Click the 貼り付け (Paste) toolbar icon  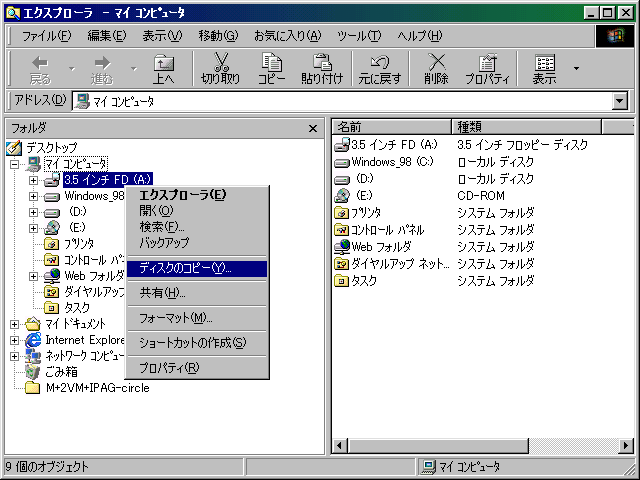click(x=322, y=62)
